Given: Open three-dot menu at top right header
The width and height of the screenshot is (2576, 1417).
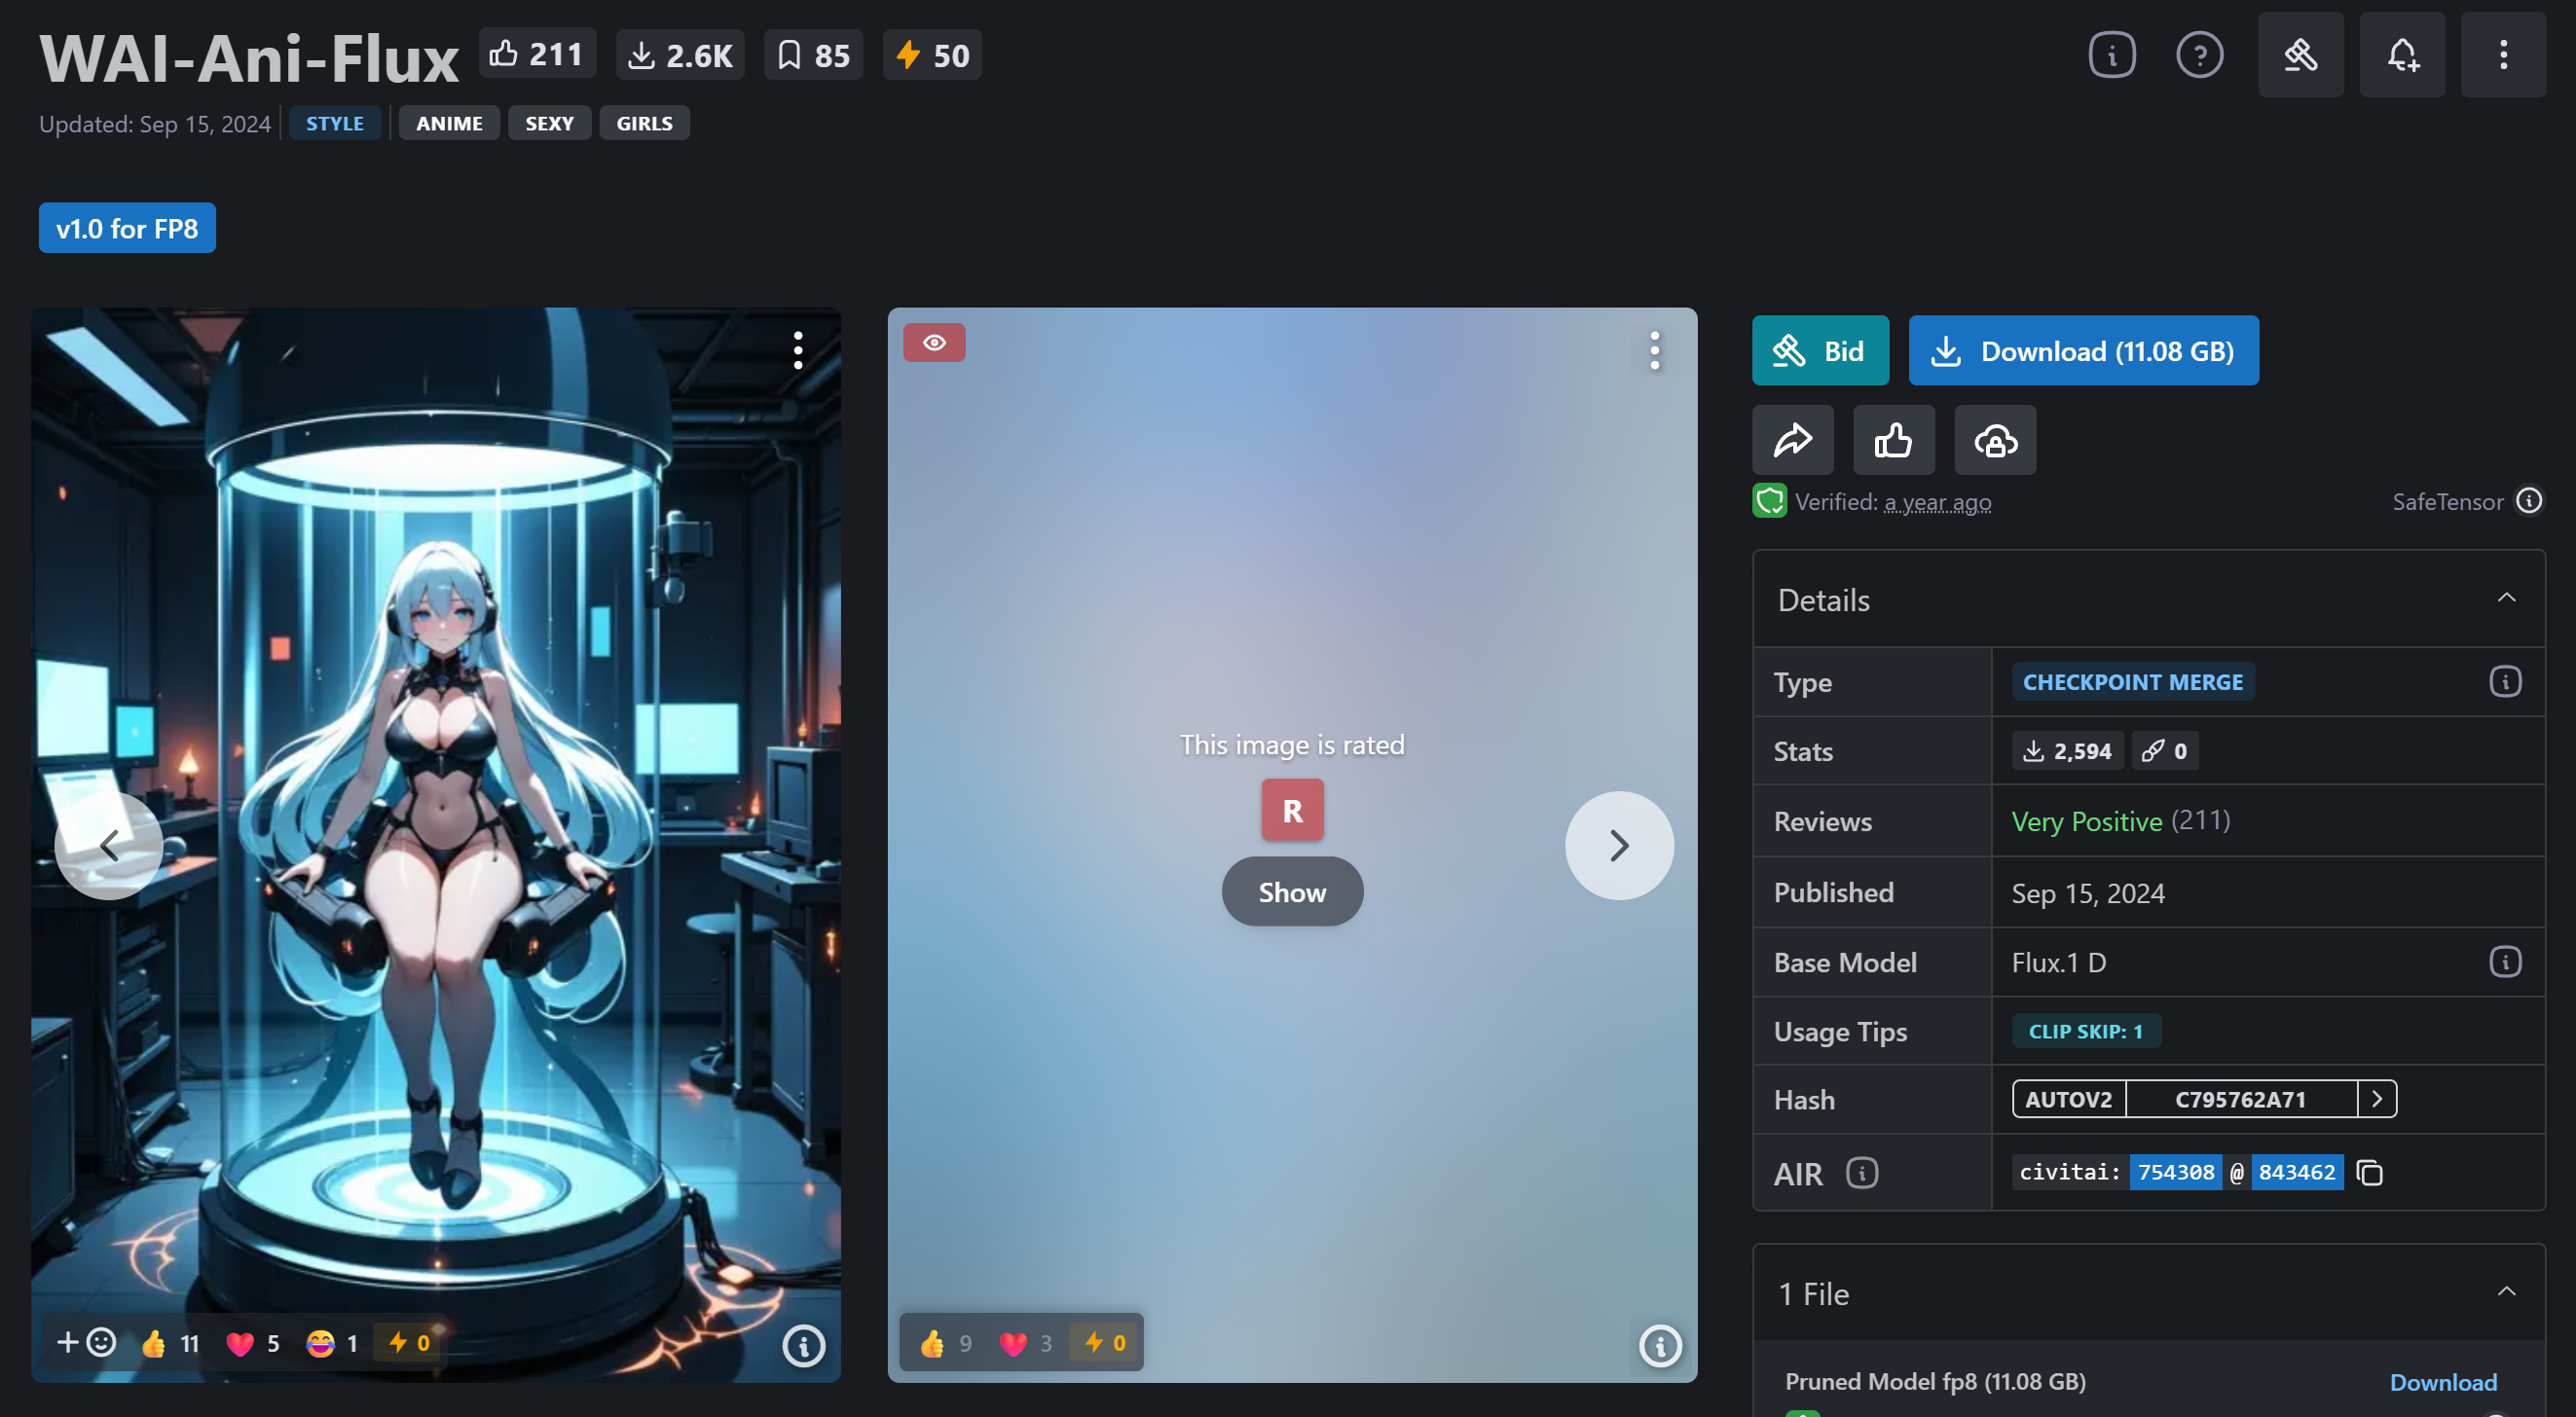Looking at the screenshot, I should (2503, 55).
